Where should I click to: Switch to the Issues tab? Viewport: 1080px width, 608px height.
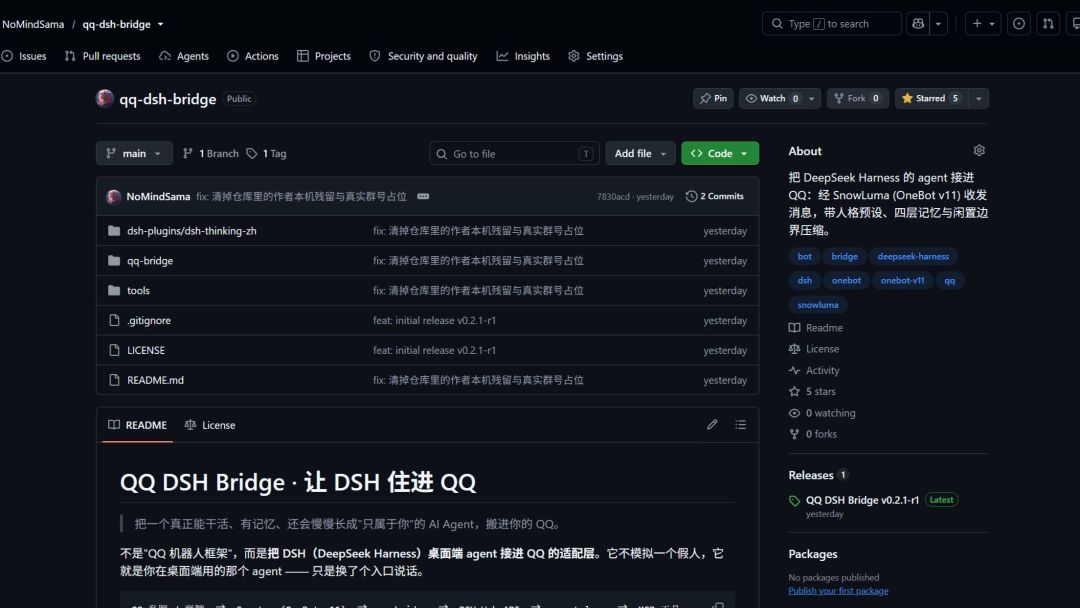tap(25, 56)
